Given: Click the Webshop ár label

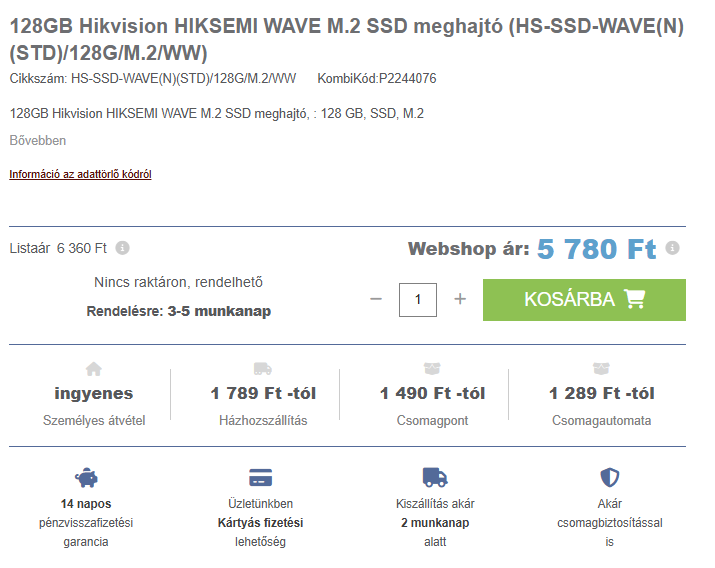Looking at the screenshot, I should tap(468, 249).
